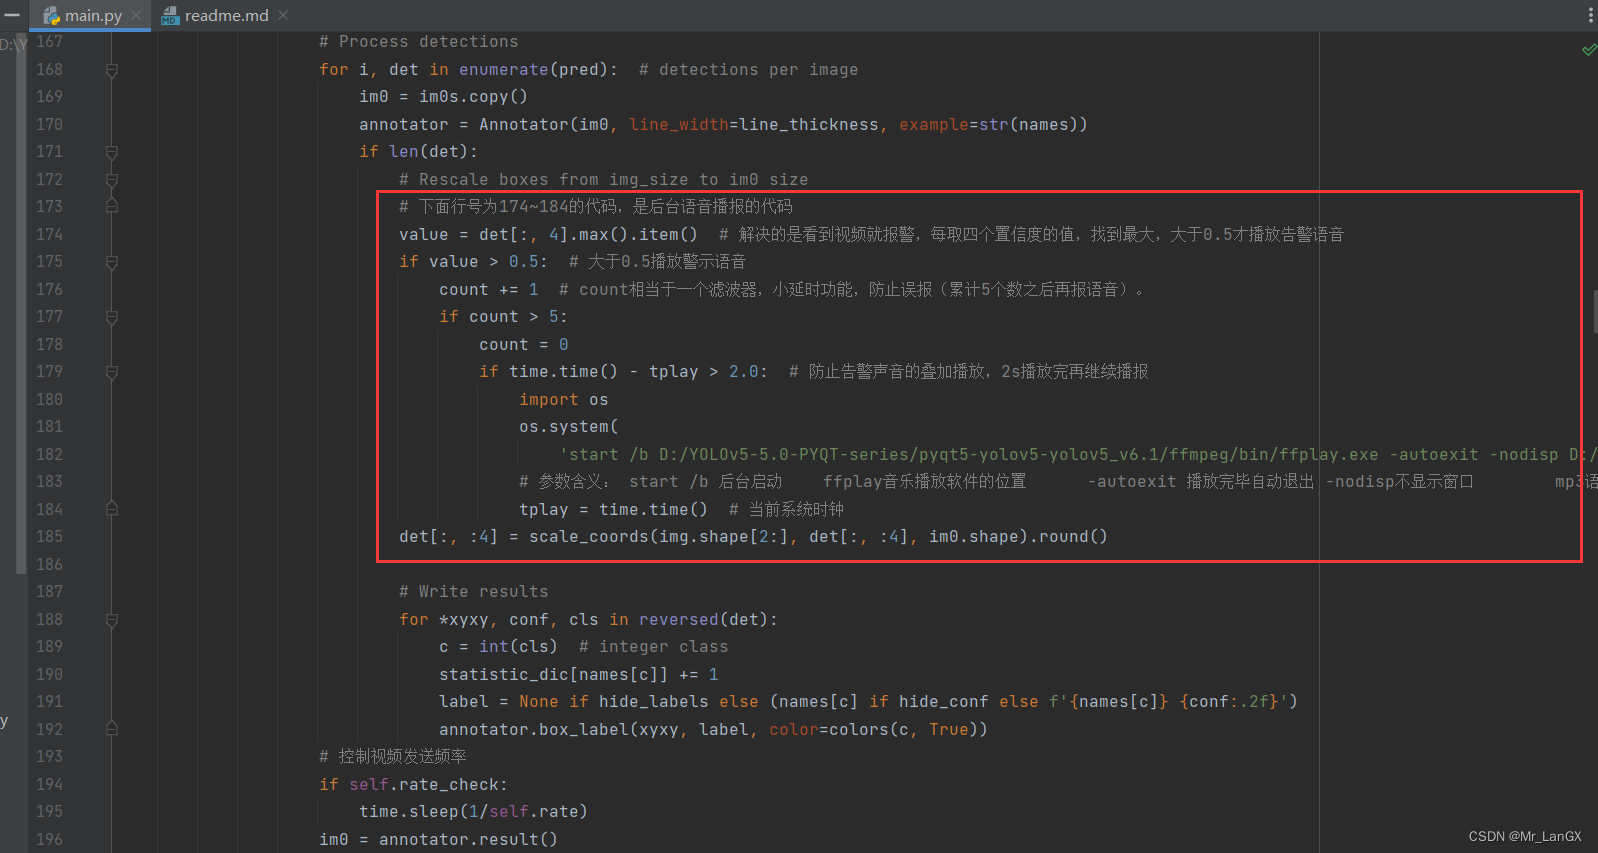Click the hide tool window dash icon
The image size is (1598, 853).
point(12,15)
